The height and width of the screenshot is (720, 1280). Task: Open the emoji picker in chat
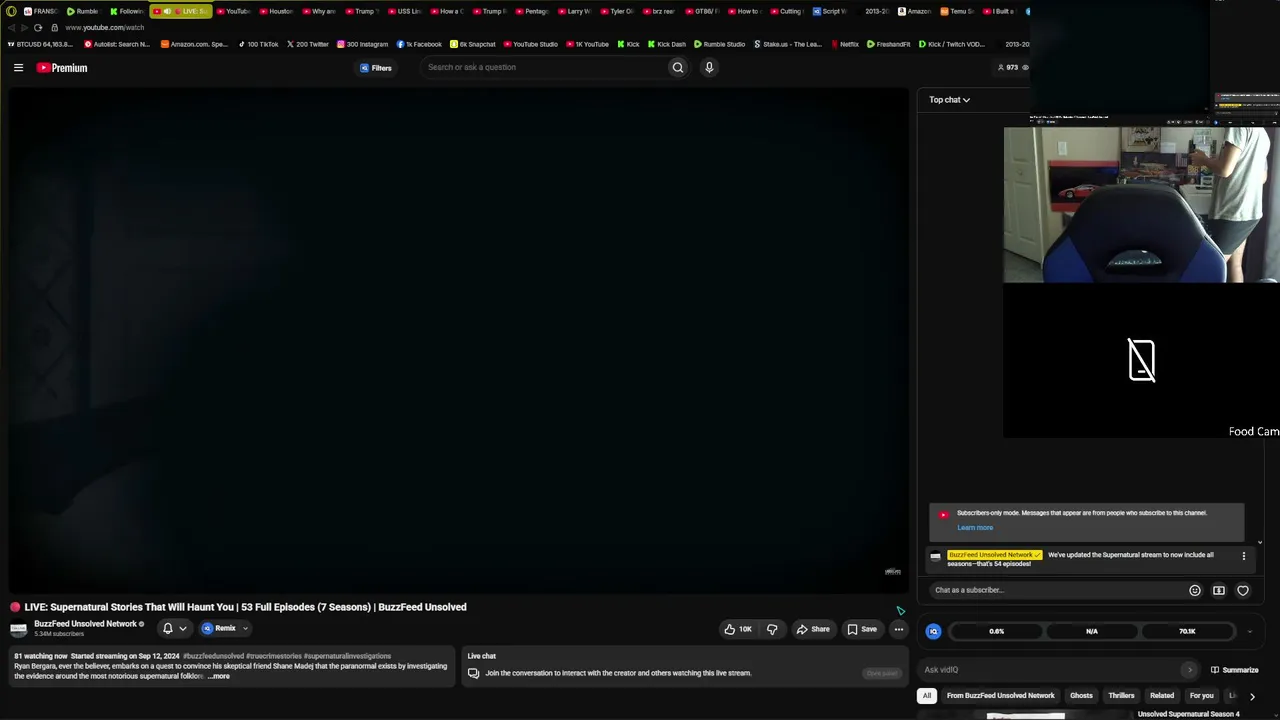[x=1194, y=590]
